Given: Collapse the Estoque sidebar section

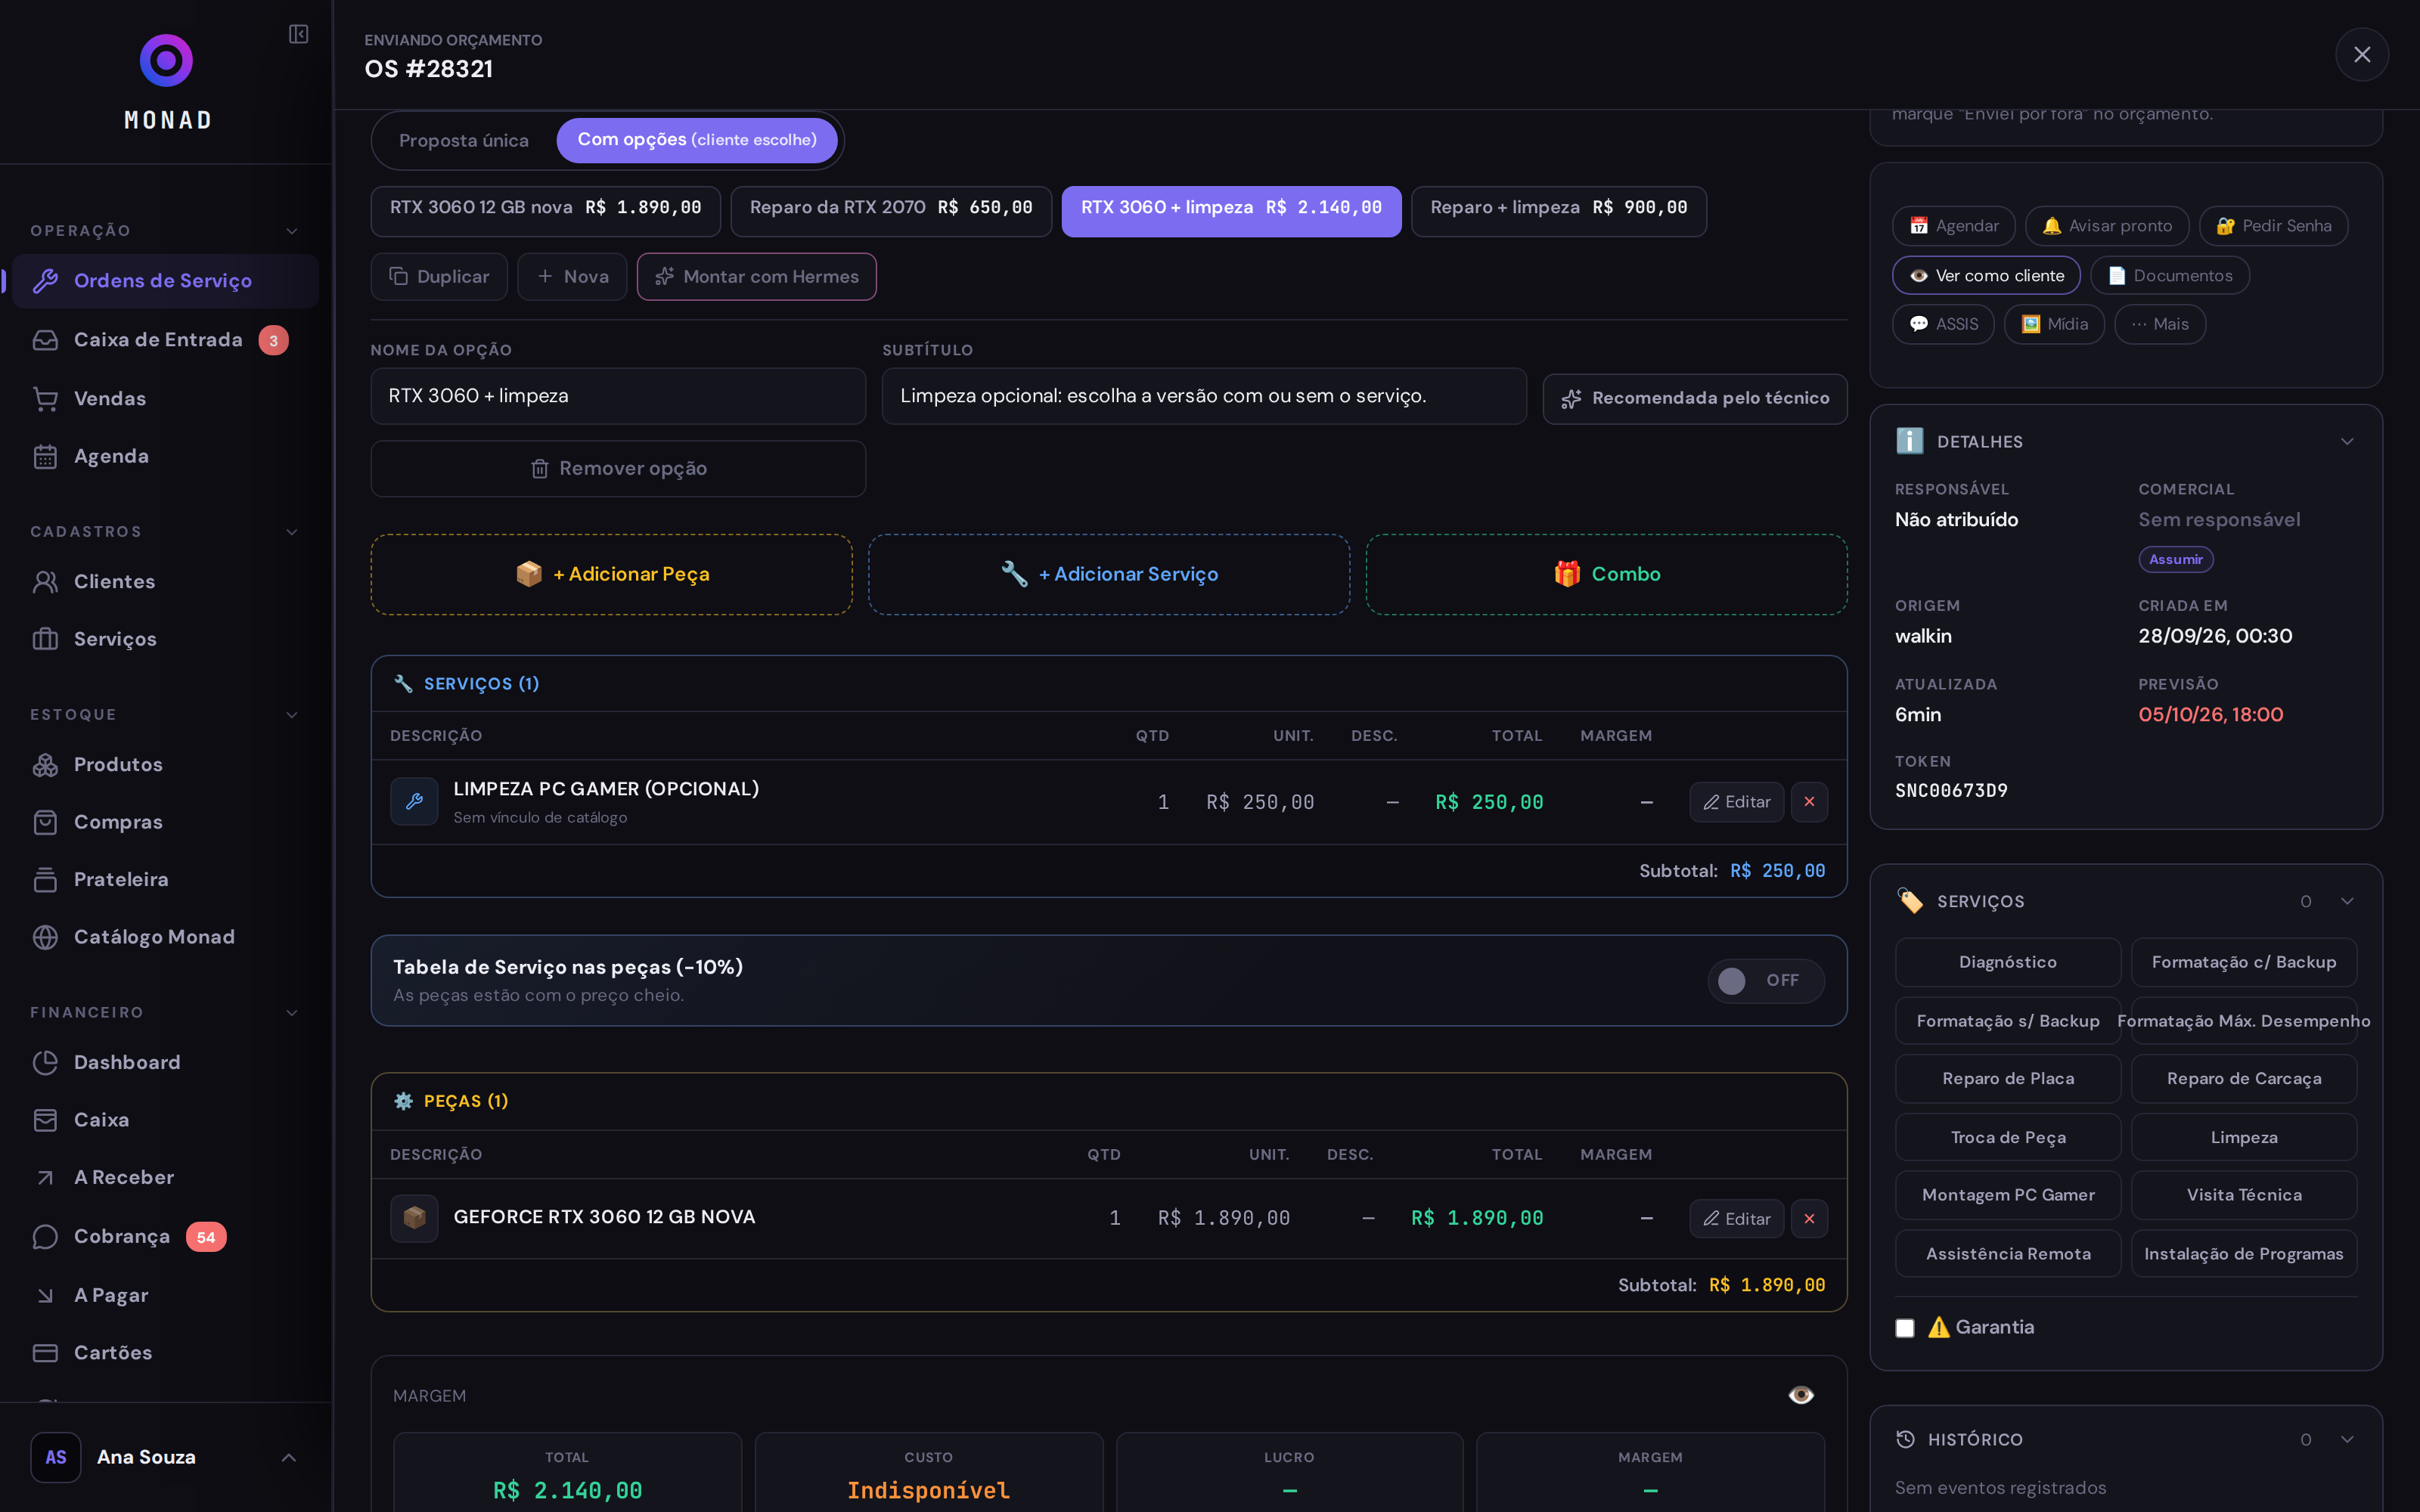Looking at the screenshot, I should [292, 715].
